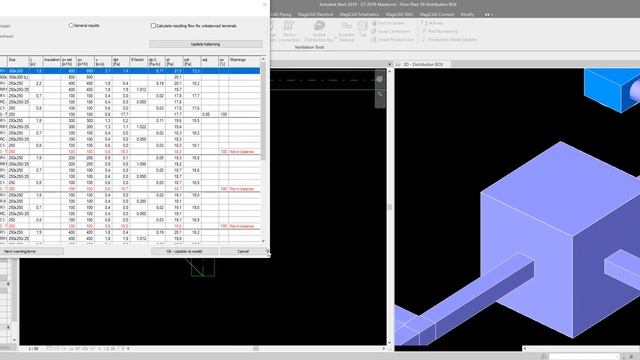
Task: Open the view tab list dropdown arrow
Action: point(390,64)
